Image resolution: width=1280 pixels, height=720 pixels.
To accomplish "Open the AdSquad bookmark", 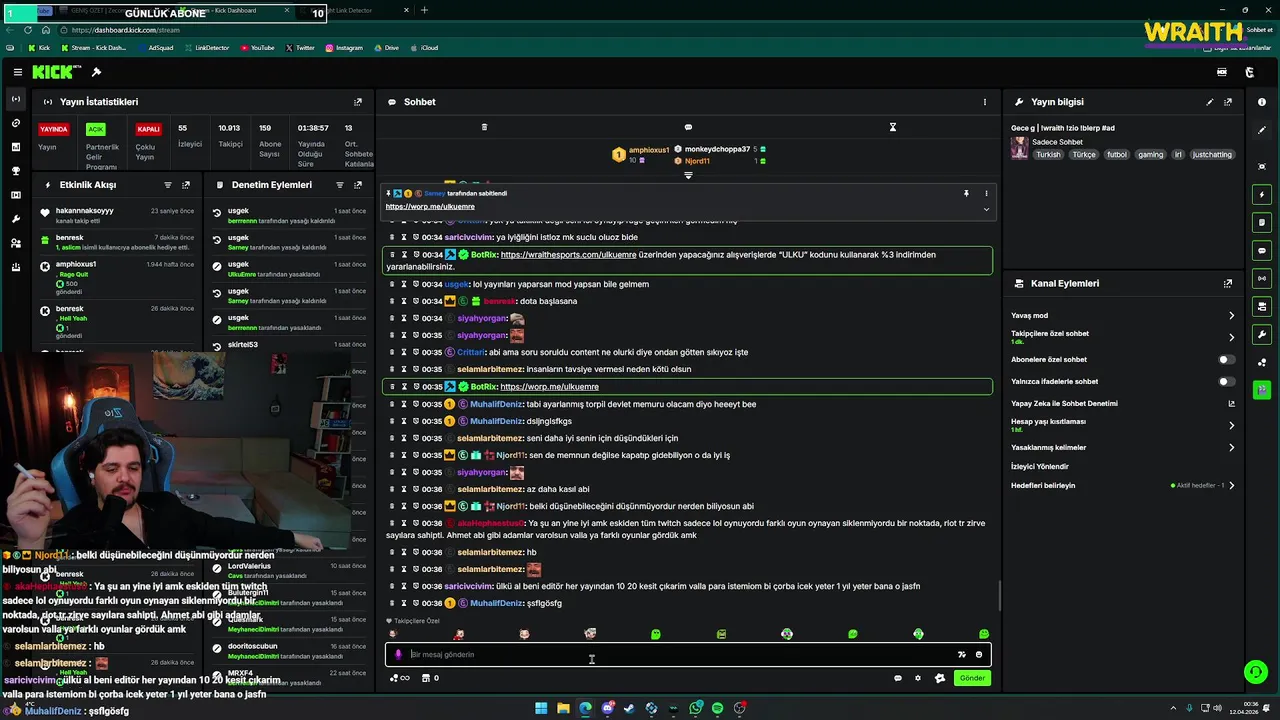I will [154, 48].
